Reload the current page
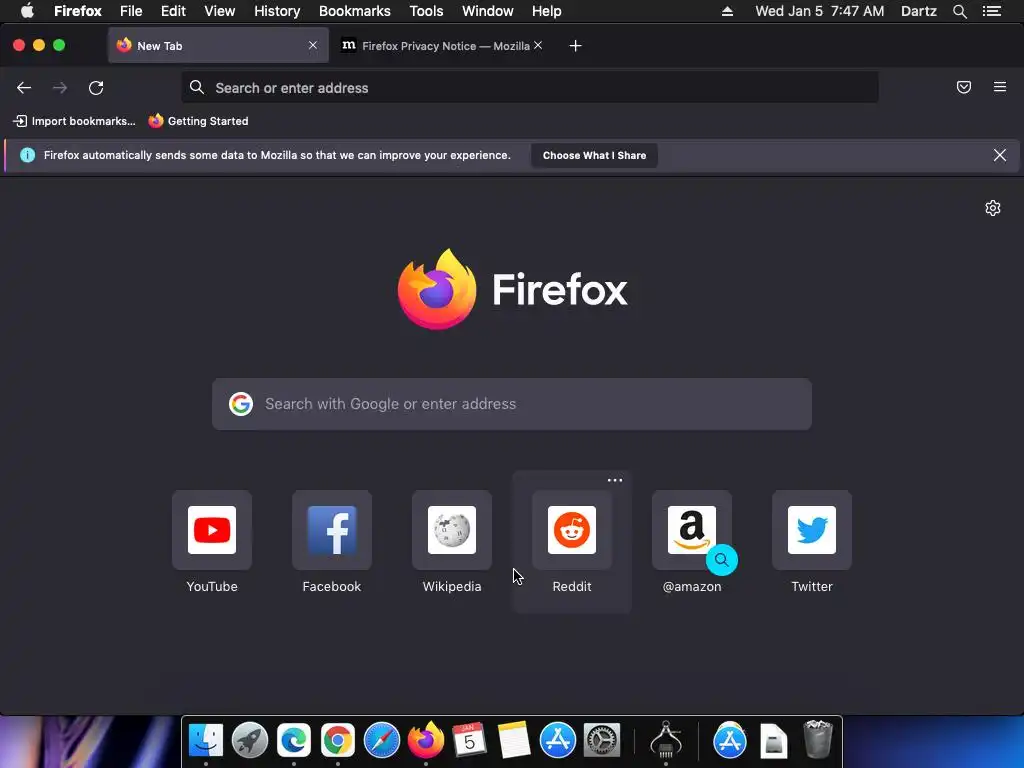1024x768 pixels. tap(96, 88)
